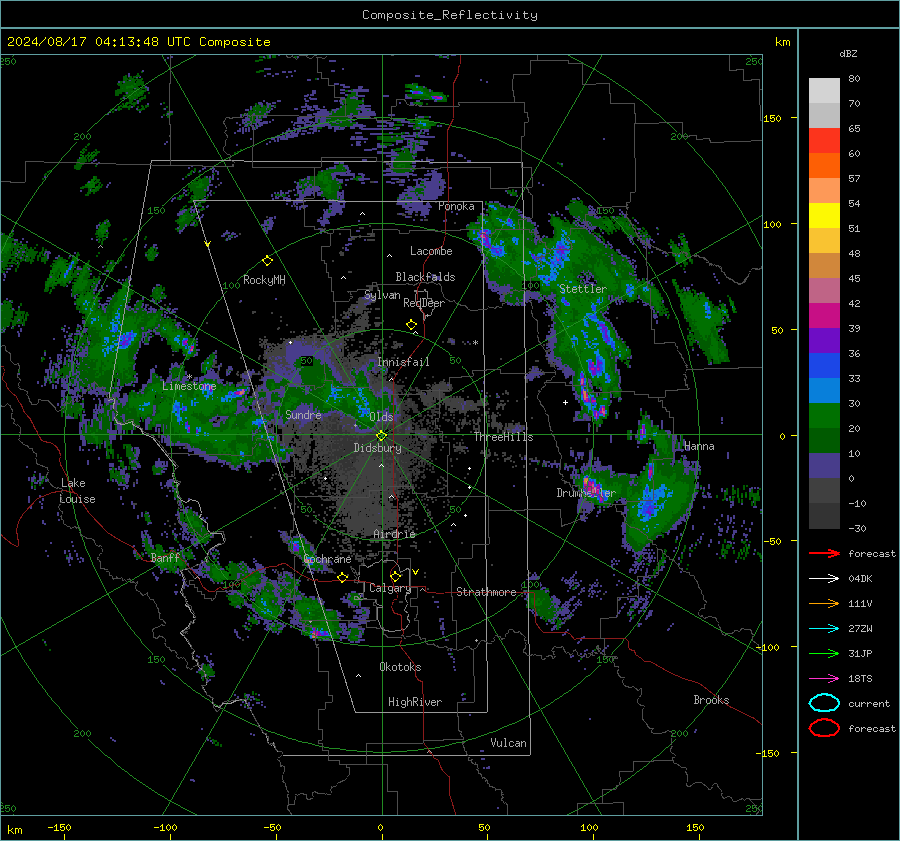Click the RockyMH label
This screenshot has height=841, width=900.
coord(264,280)
